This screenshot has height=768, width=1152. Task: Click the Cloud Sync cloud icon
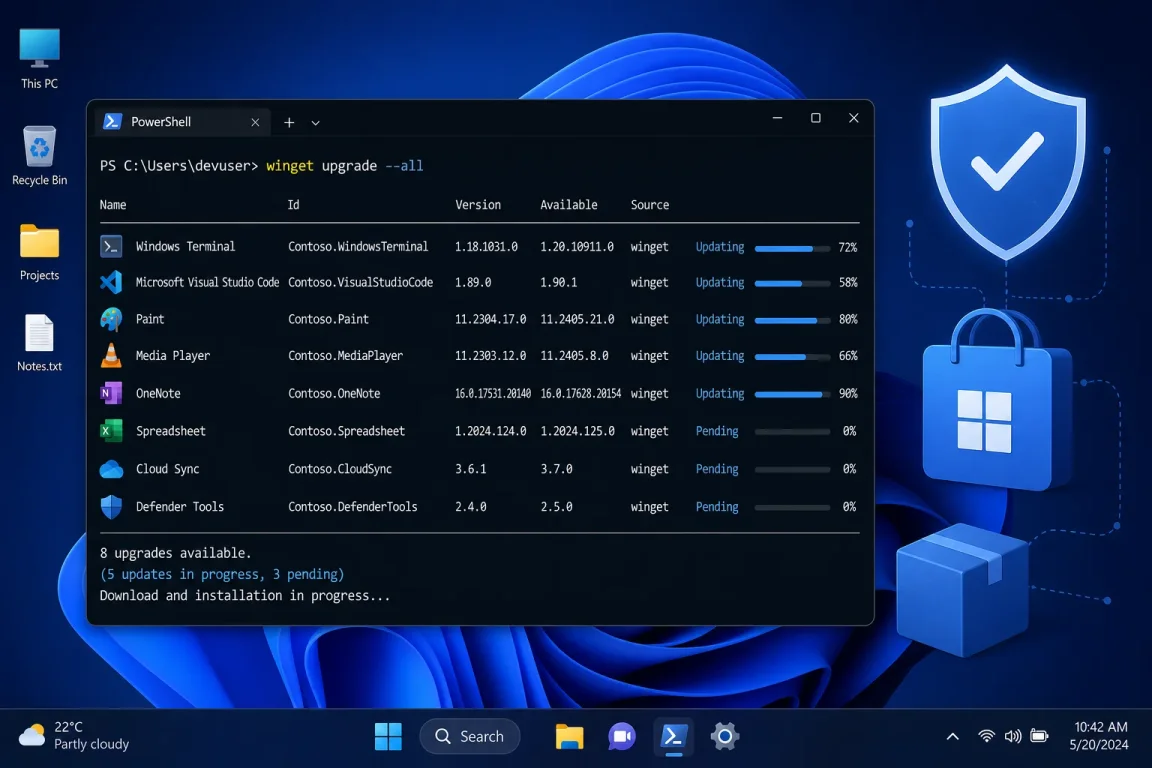coord(111,469)
